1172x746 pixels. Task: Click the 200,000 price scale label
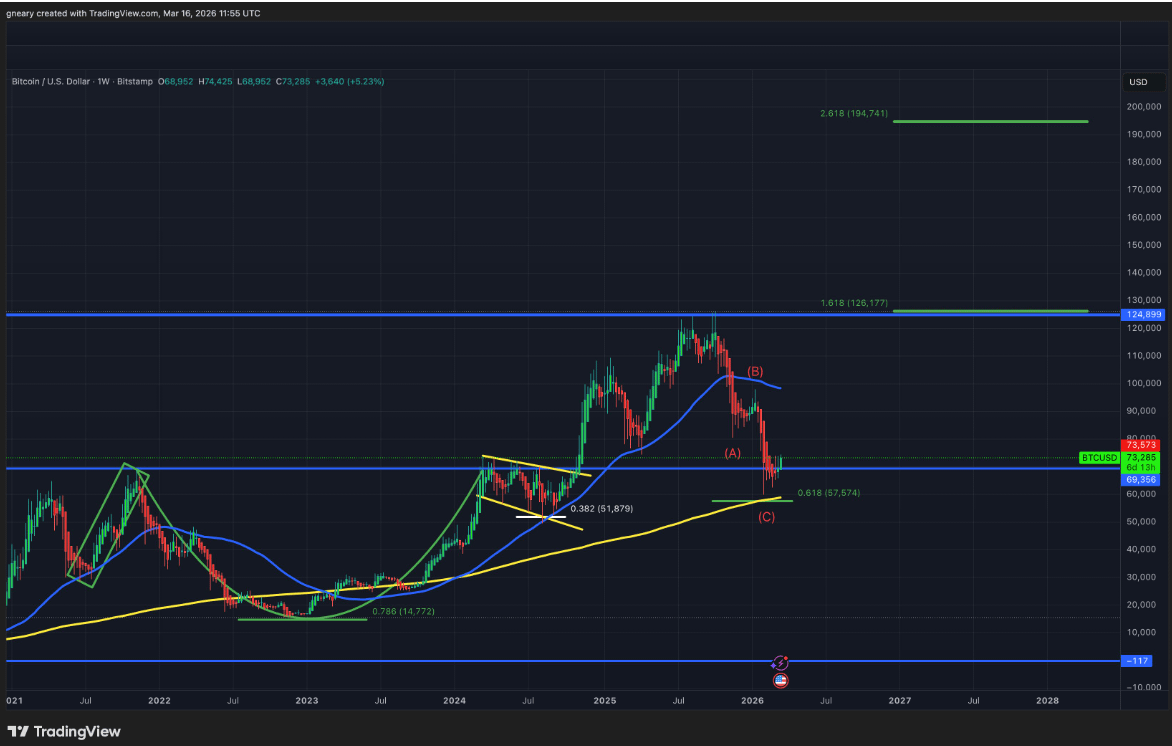1144,107
